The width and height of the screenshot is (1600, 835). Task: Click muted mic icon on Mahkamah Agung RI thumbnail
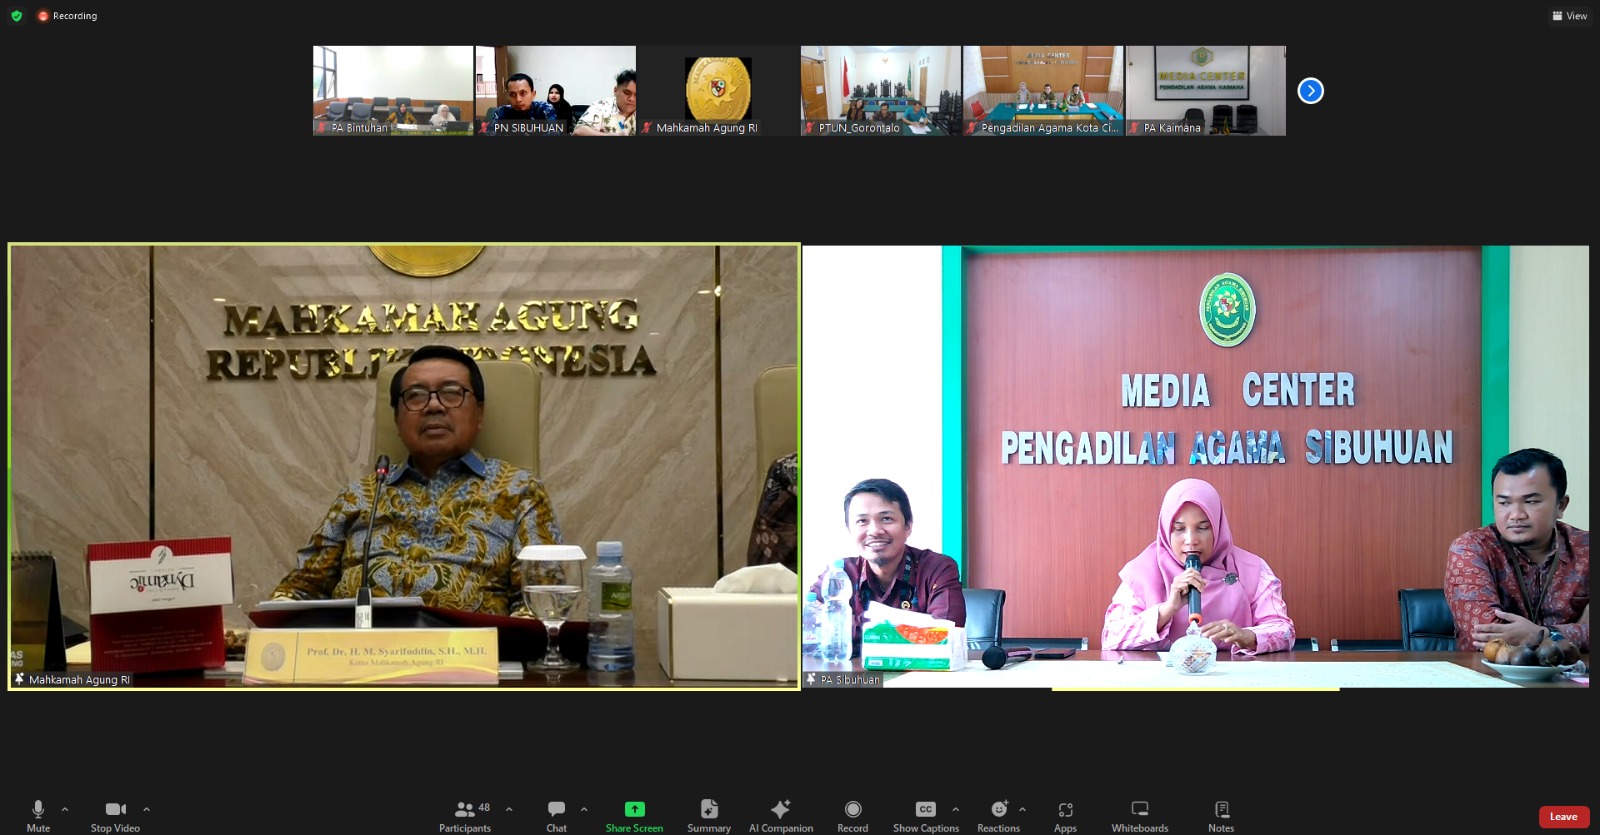pyautogui.click(x=647, y=128)
